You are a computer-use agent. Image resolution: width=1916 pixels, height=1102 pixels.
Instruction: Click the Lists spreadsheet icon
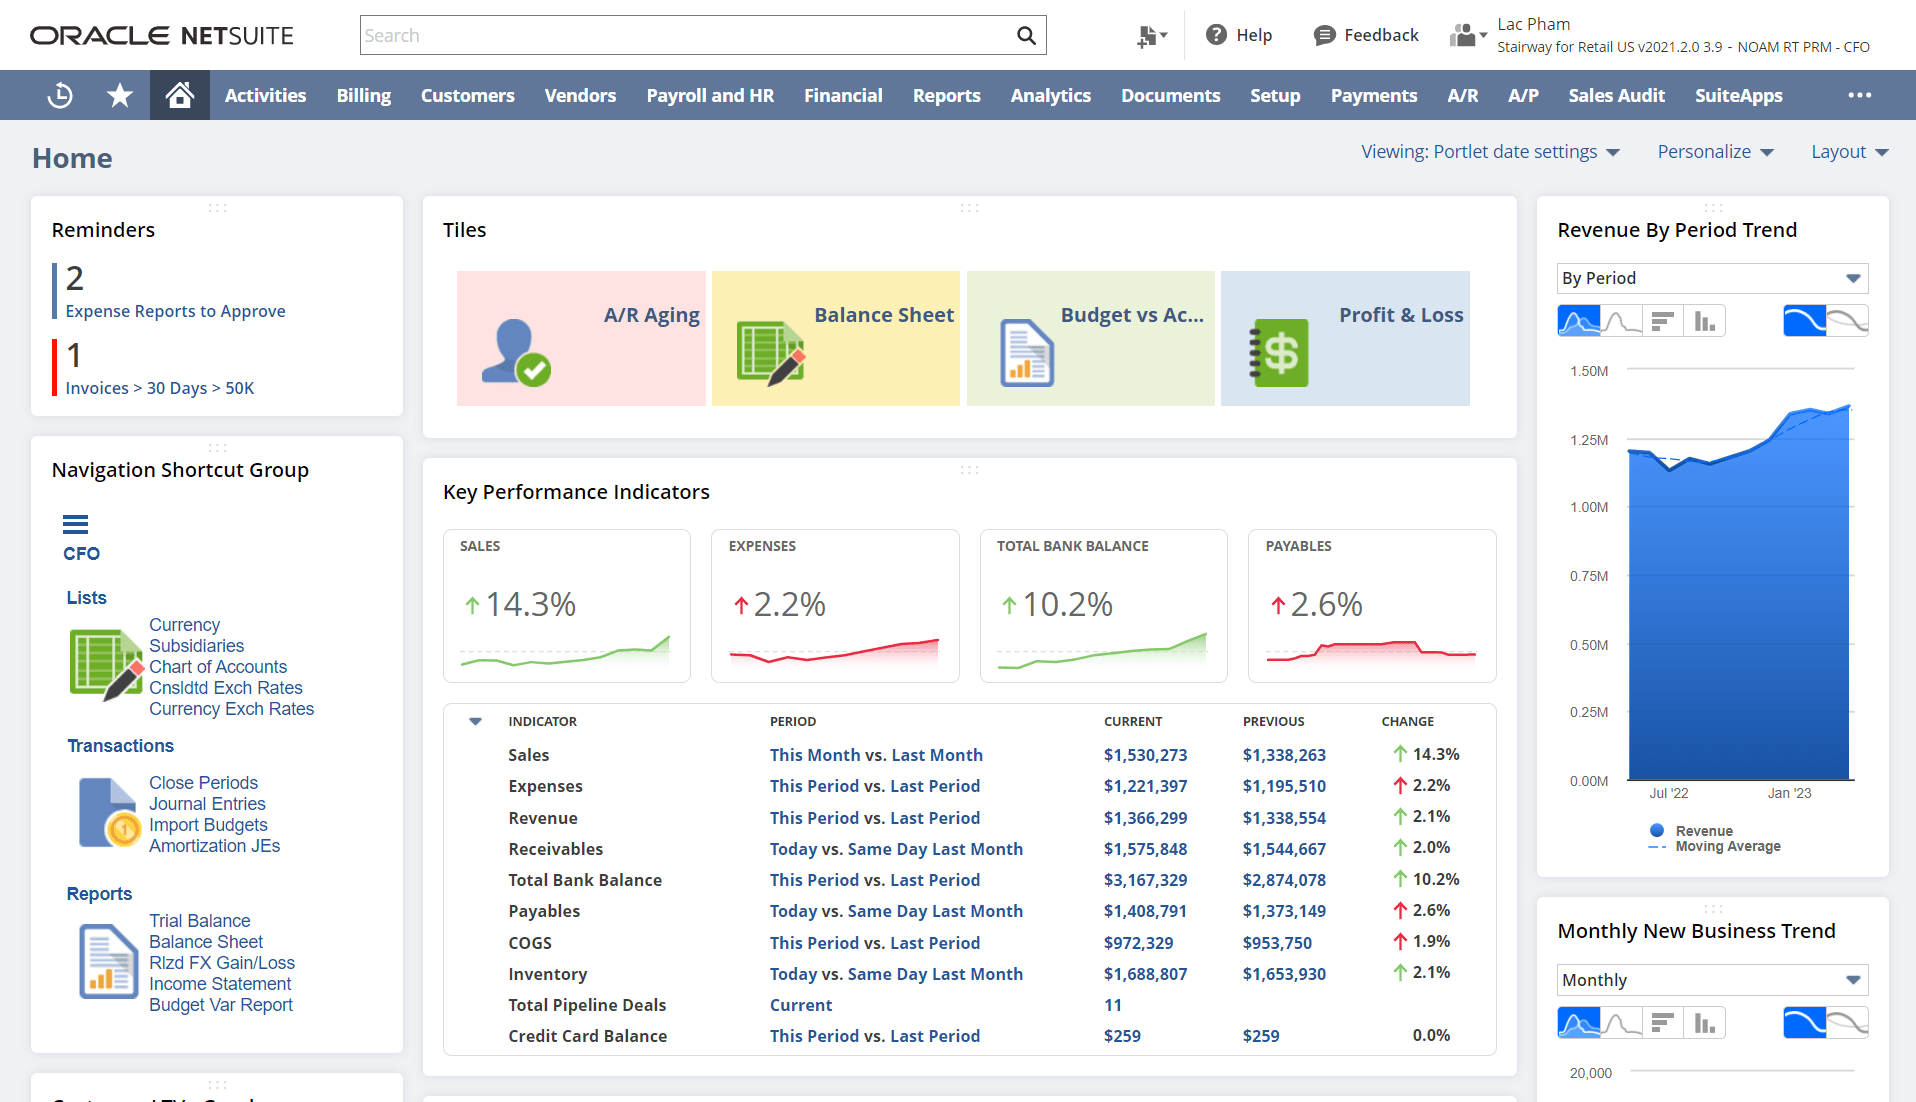pos(106,664)
